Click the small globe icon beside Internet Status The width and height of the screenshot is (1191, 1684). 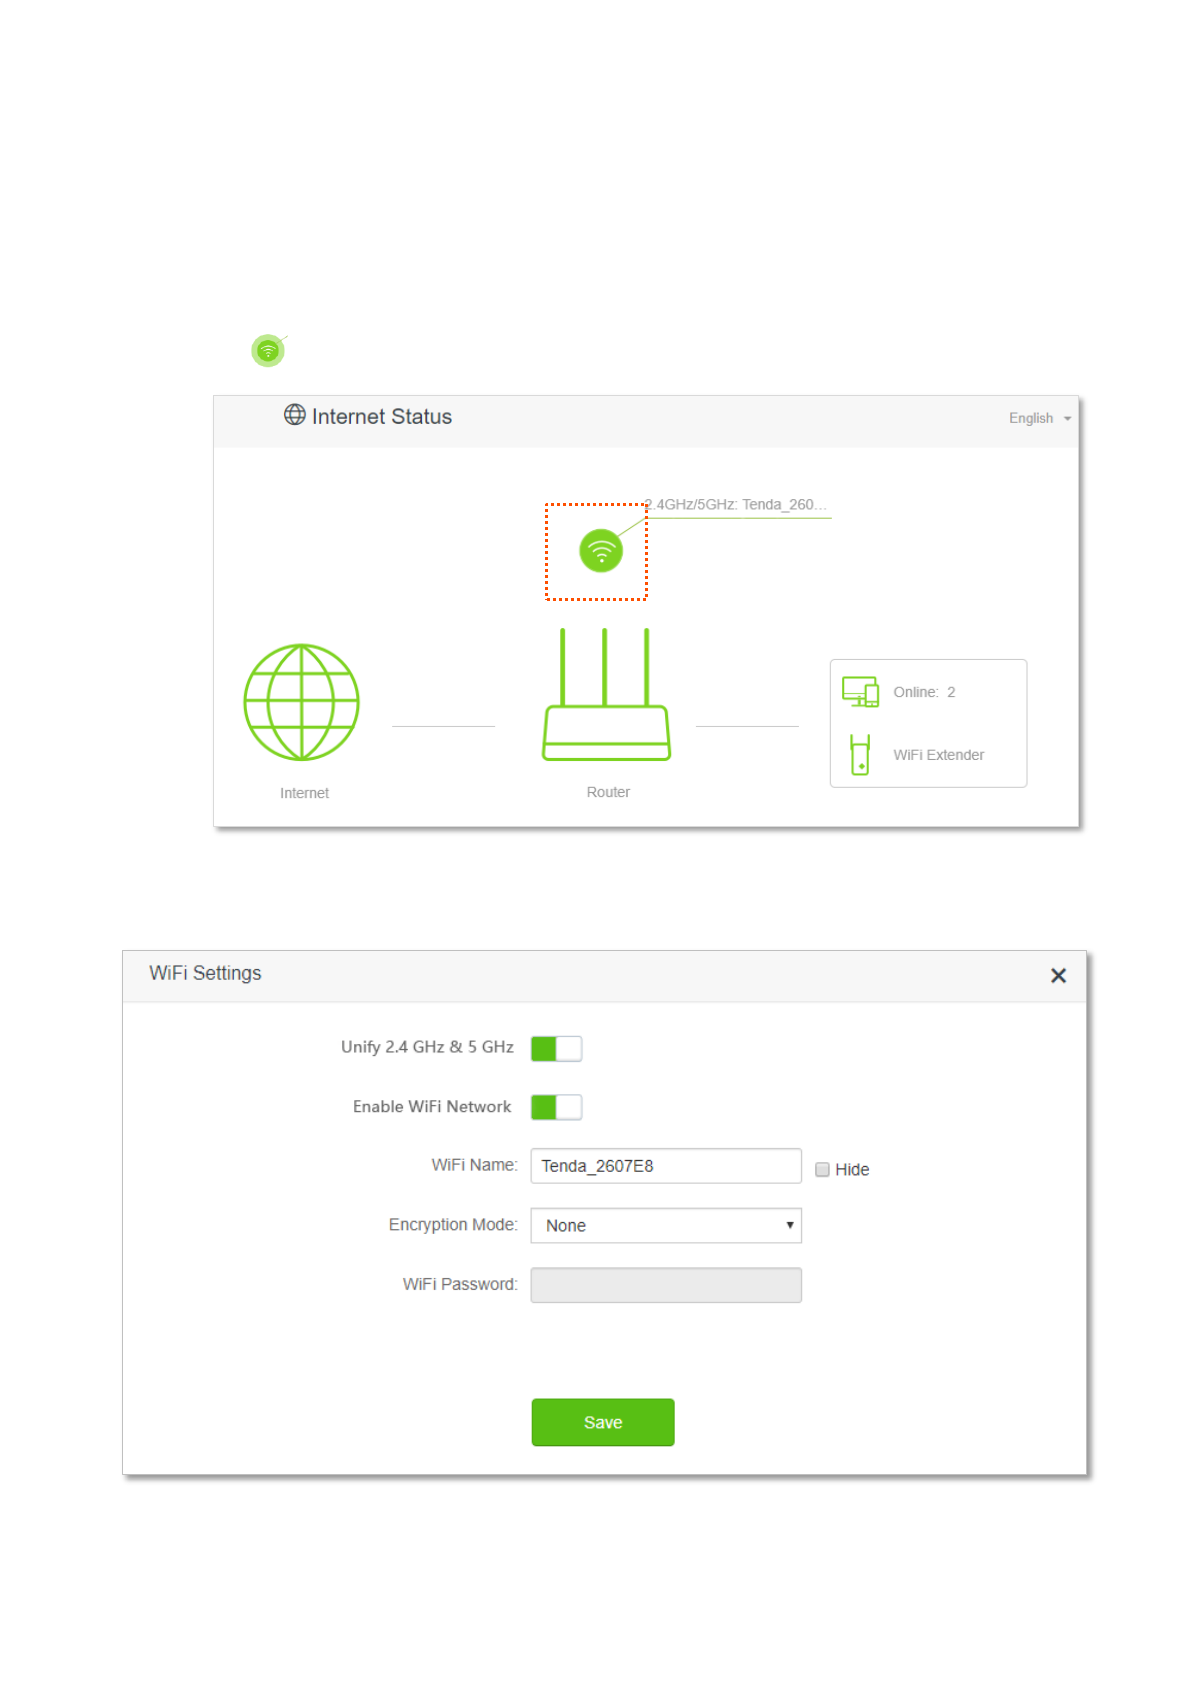coord(295,415)
